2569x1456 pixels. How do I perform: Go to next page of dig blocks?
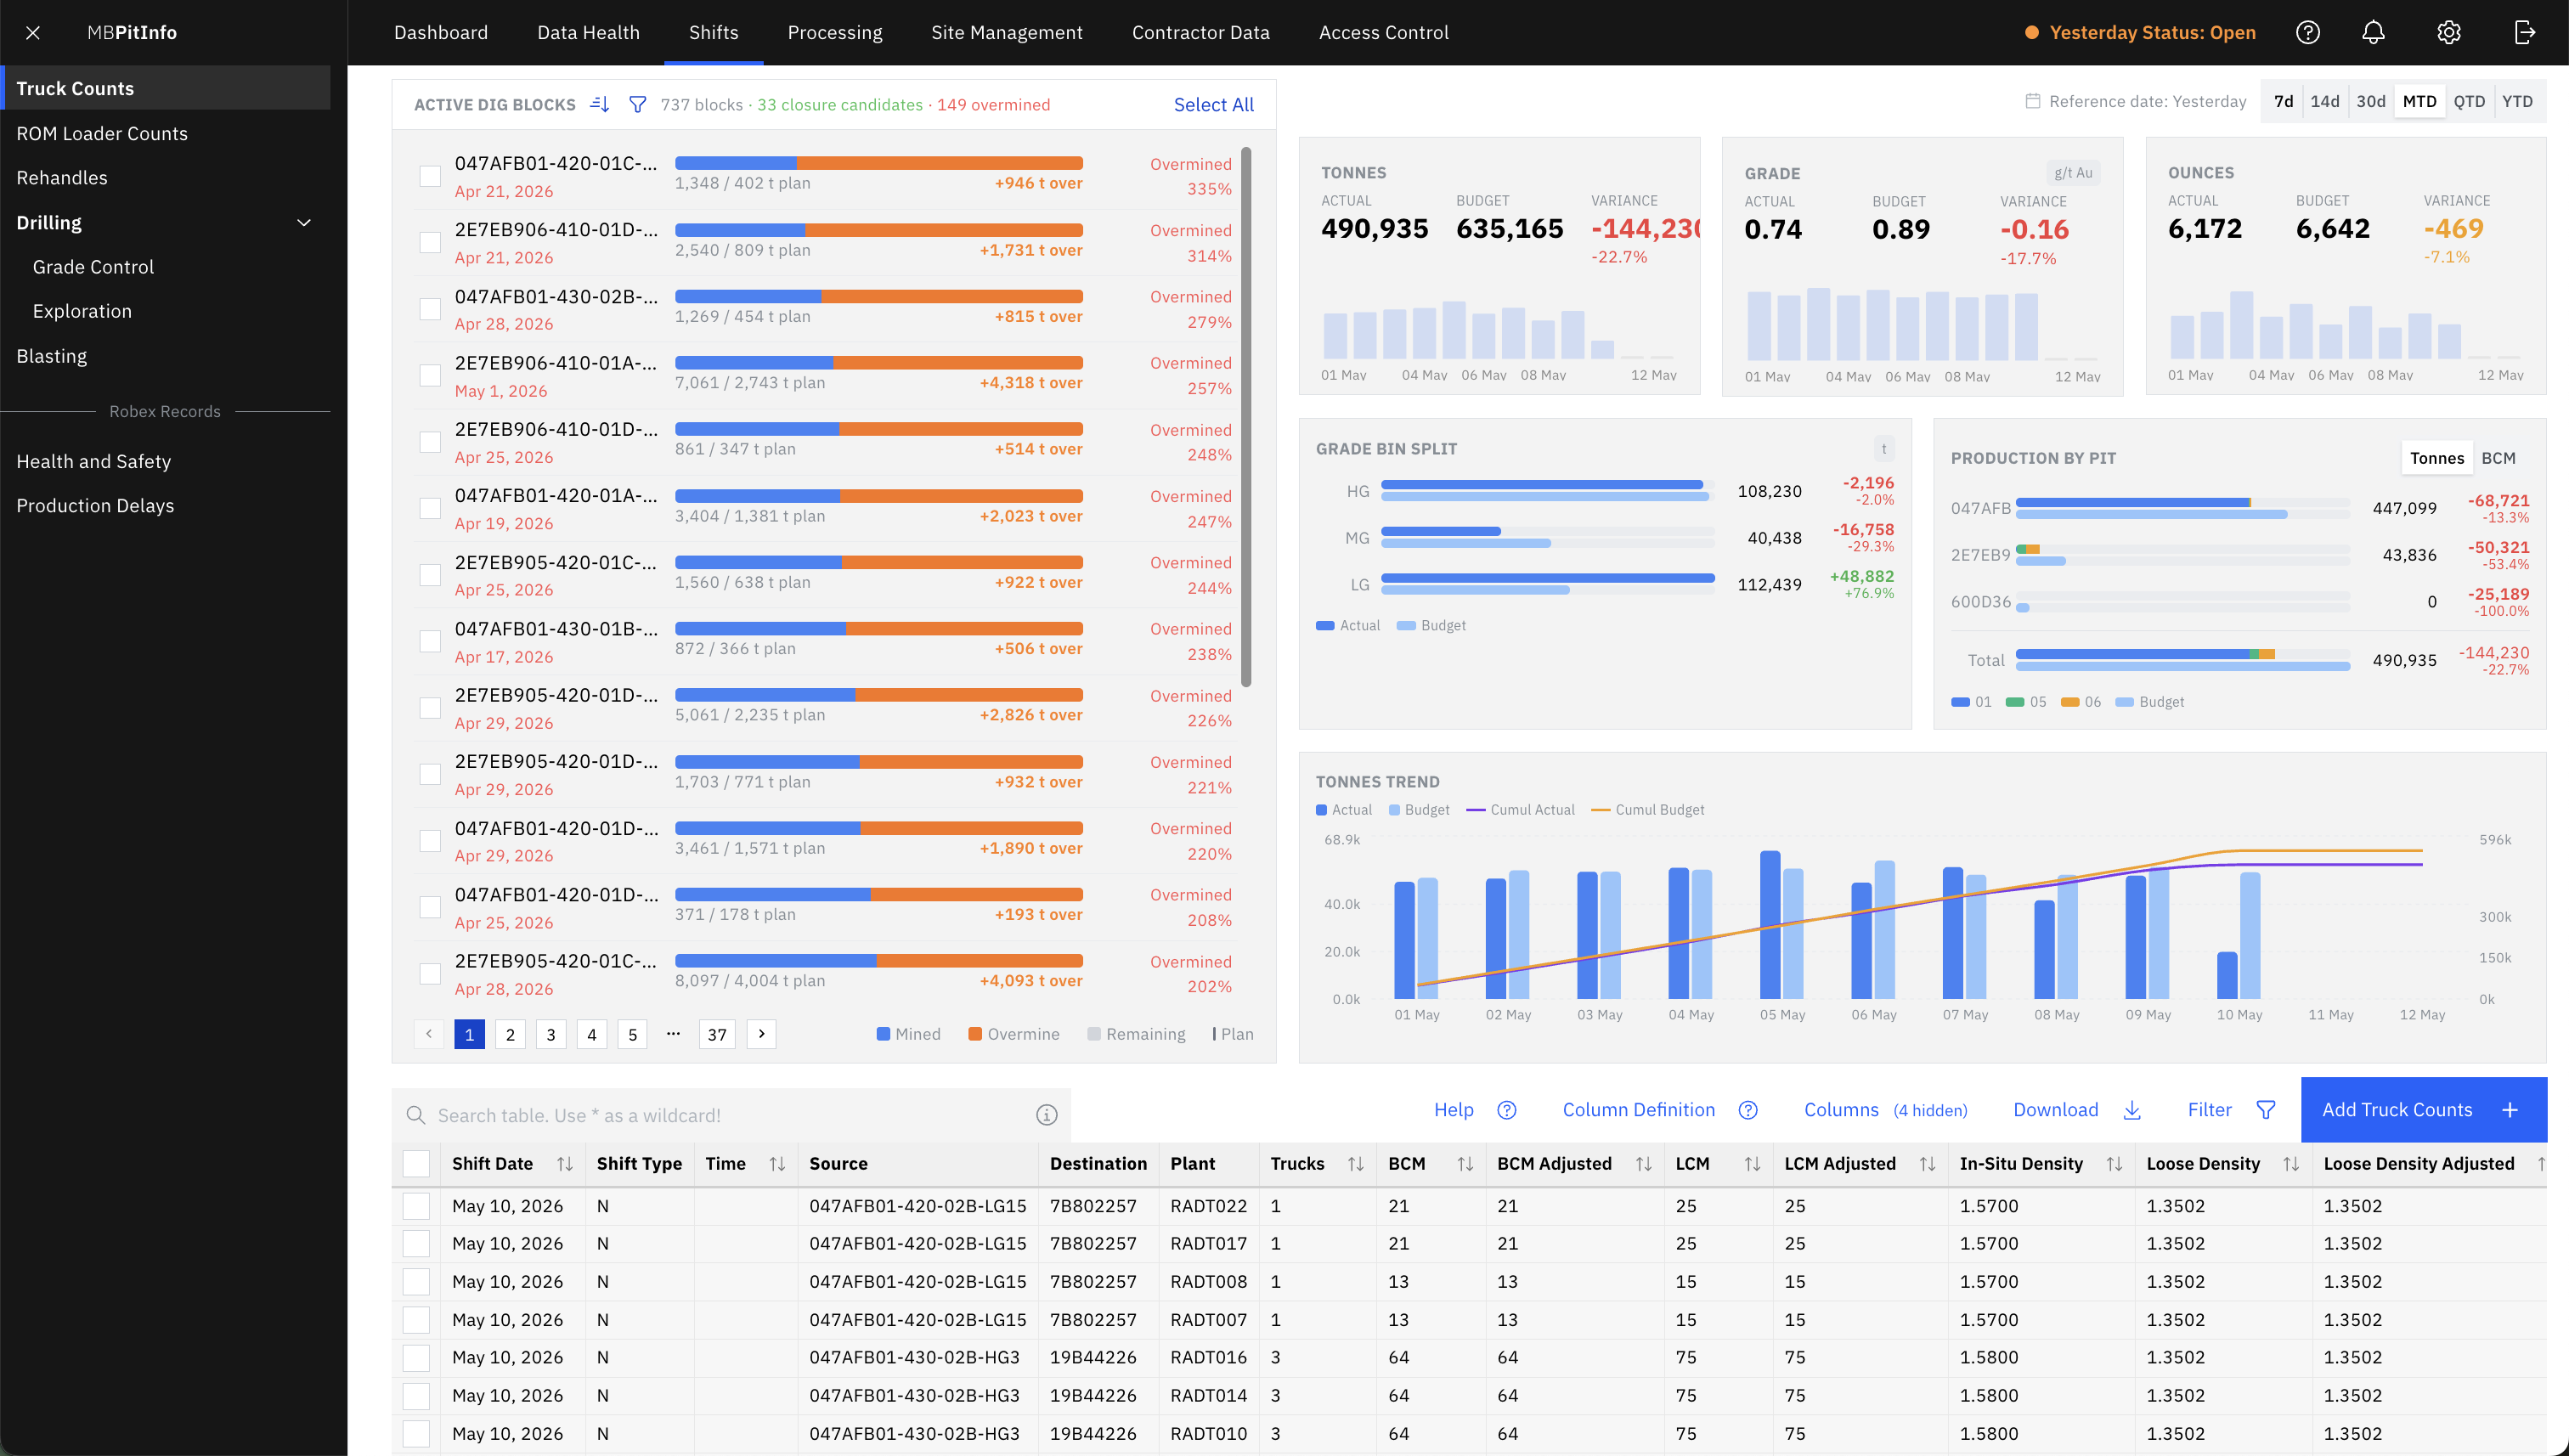(x=761, y=1034)
